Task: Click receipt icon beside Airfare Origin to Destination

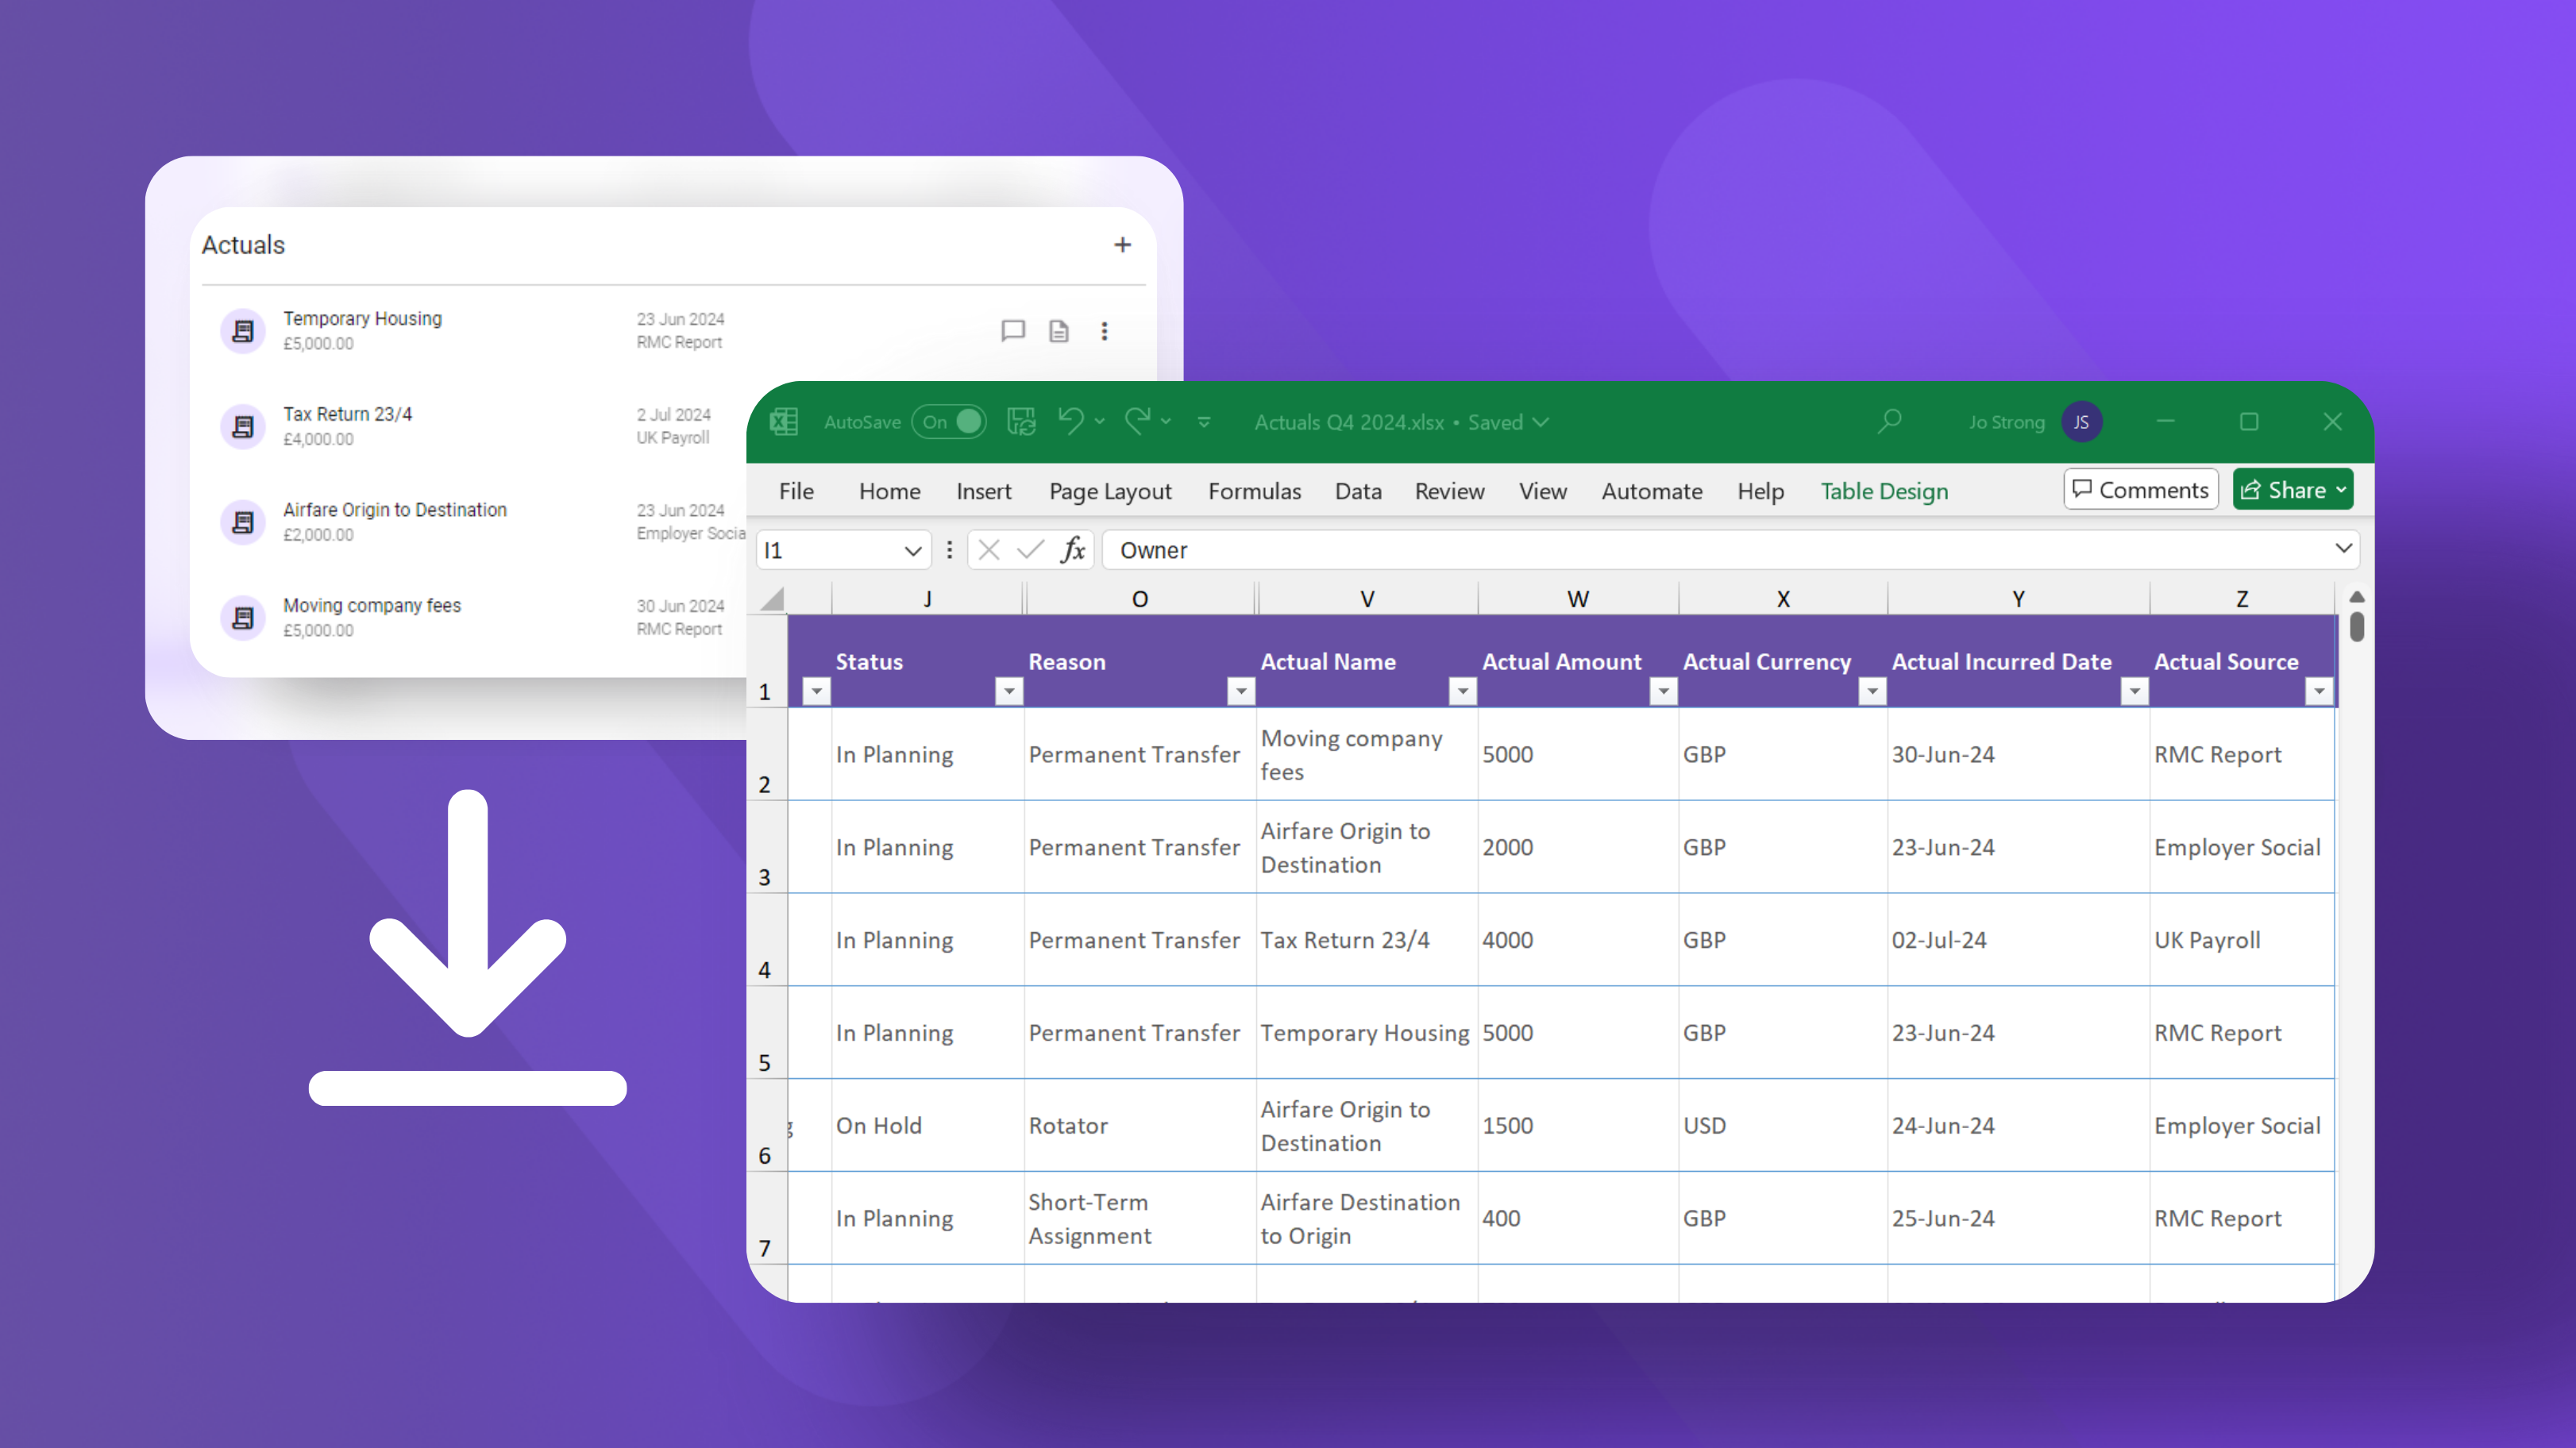Action: (243, 522)
